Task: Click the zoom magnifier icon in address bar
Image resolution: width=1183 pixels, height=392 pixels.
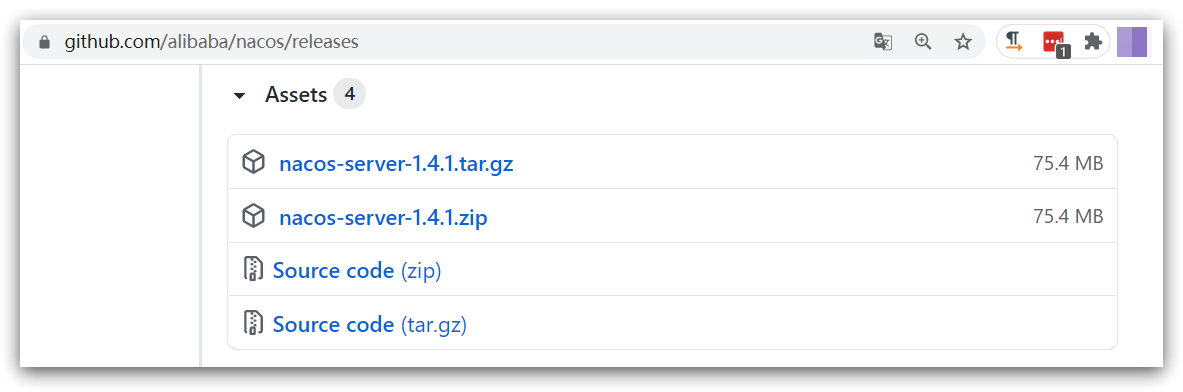Action: (923, 42)
